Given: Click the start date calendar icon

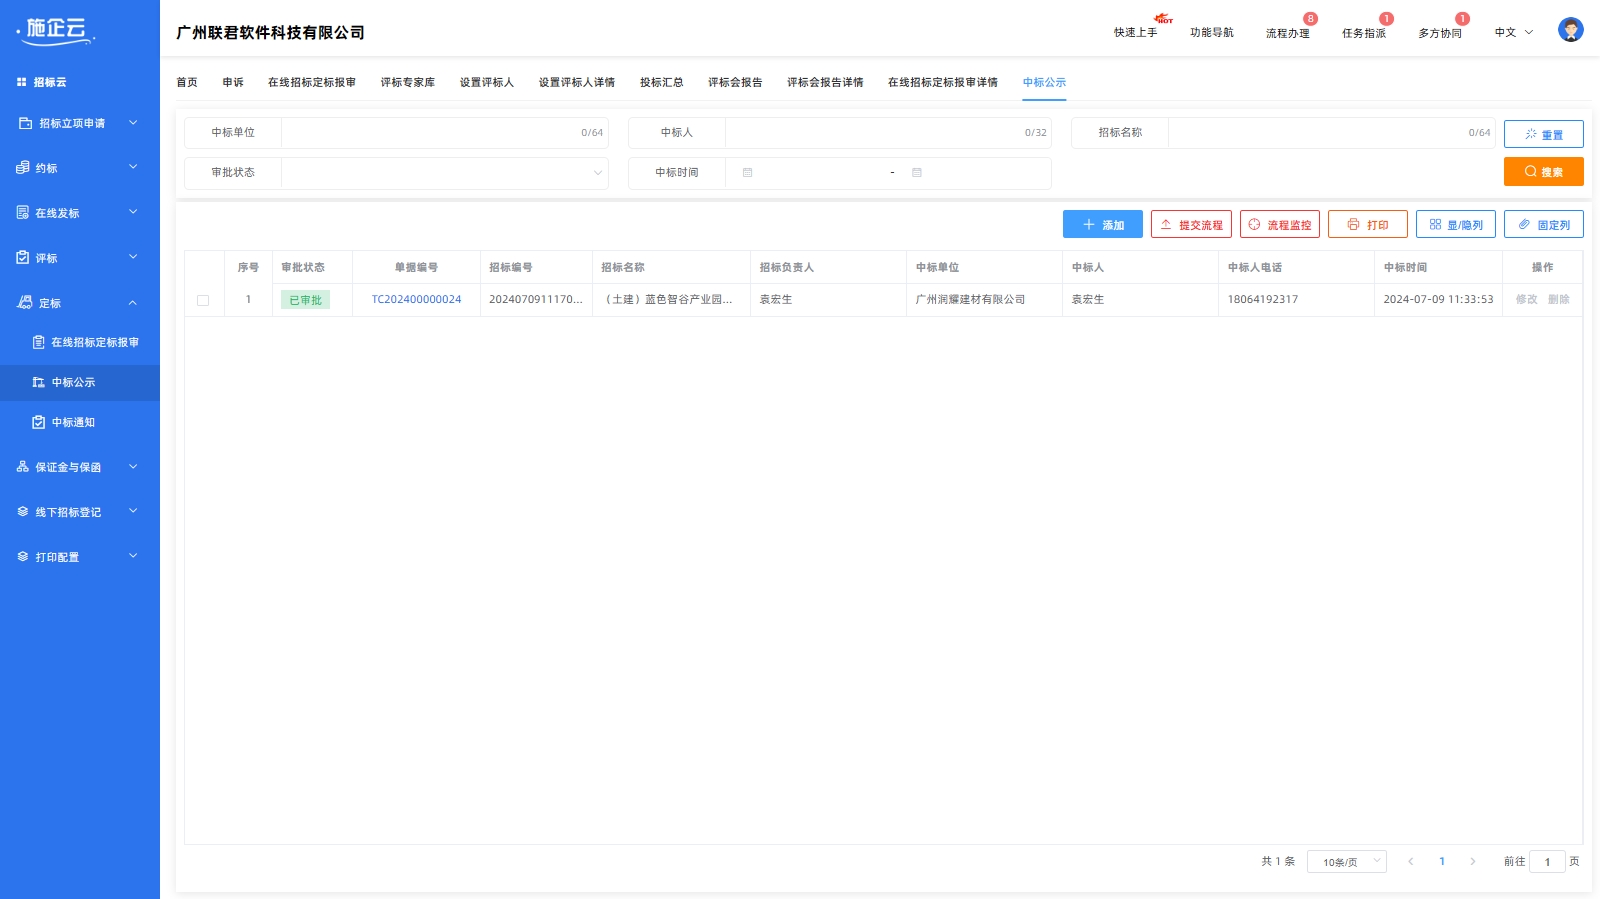Looking at the screenshot, I should (x=747, y=173).
